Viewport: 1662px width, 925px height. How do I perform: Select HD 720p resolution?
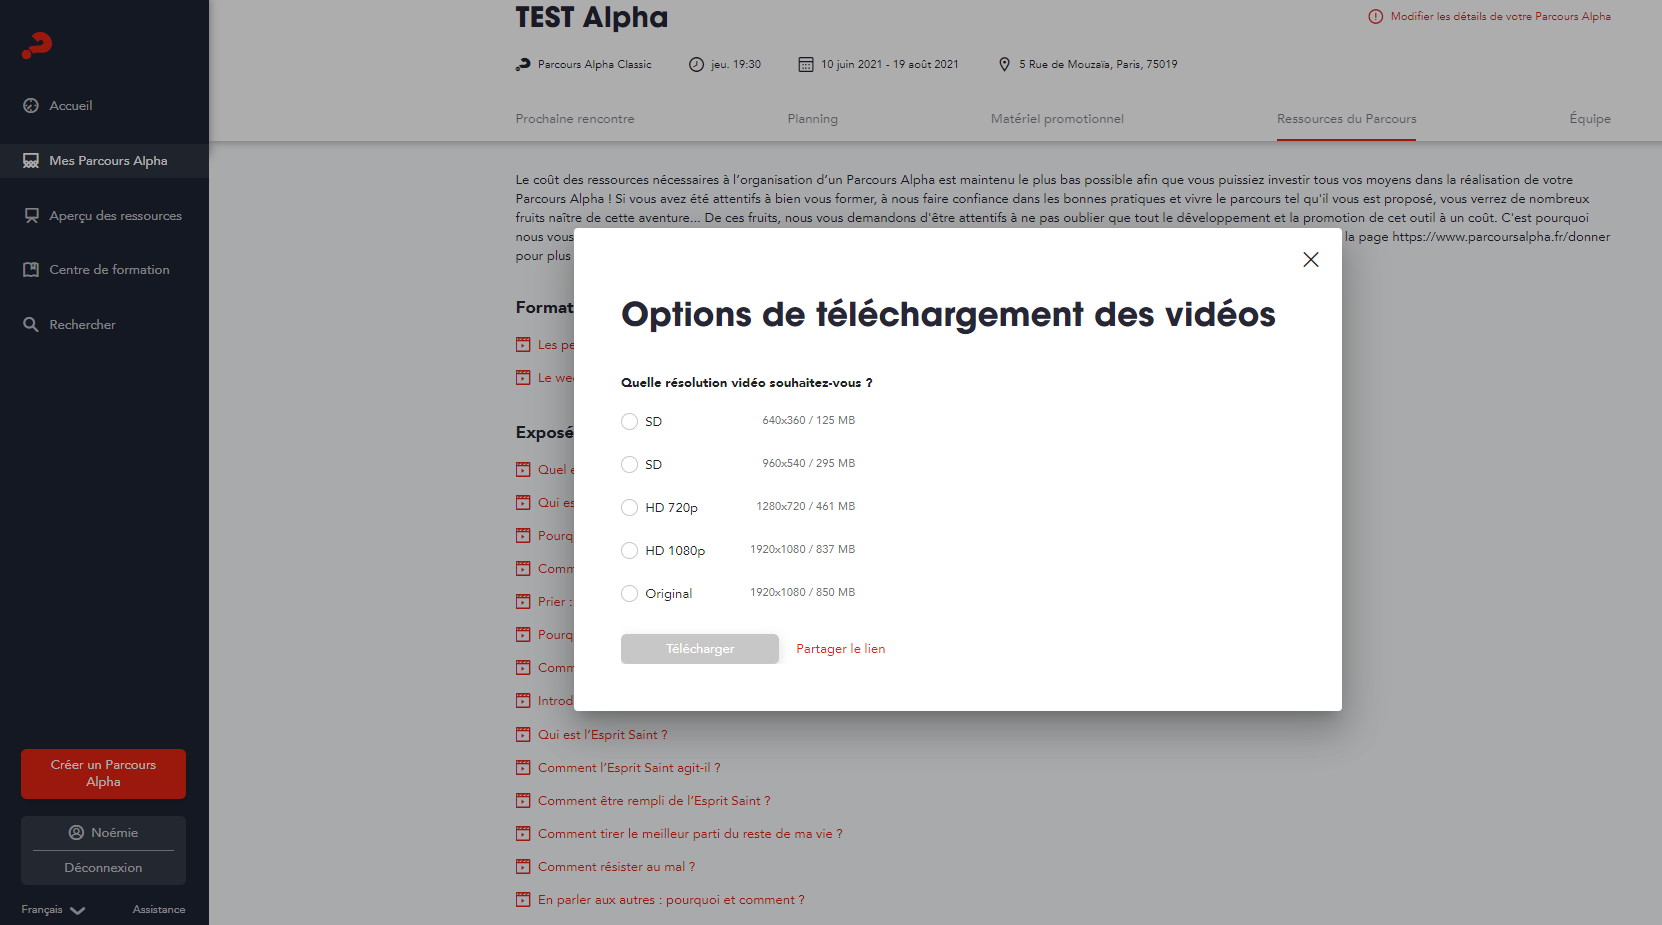coord(629,508)
